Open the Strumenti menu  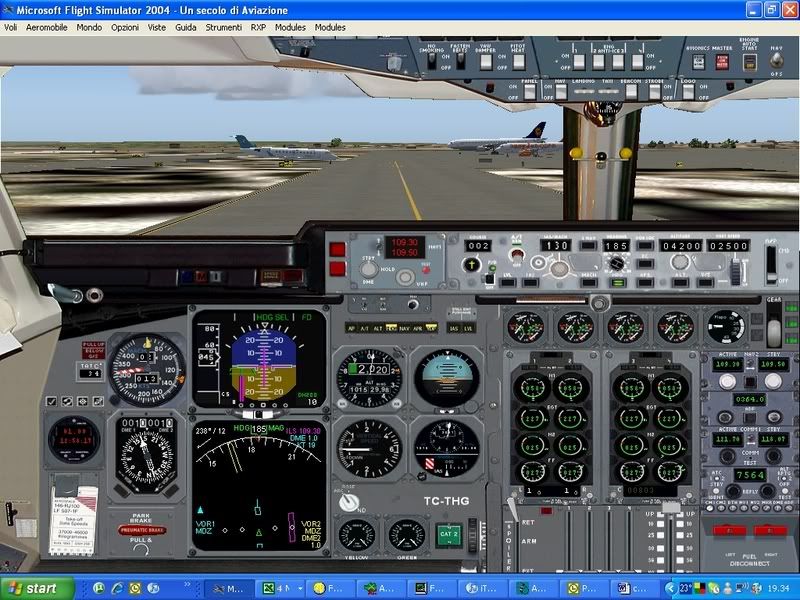223,28
